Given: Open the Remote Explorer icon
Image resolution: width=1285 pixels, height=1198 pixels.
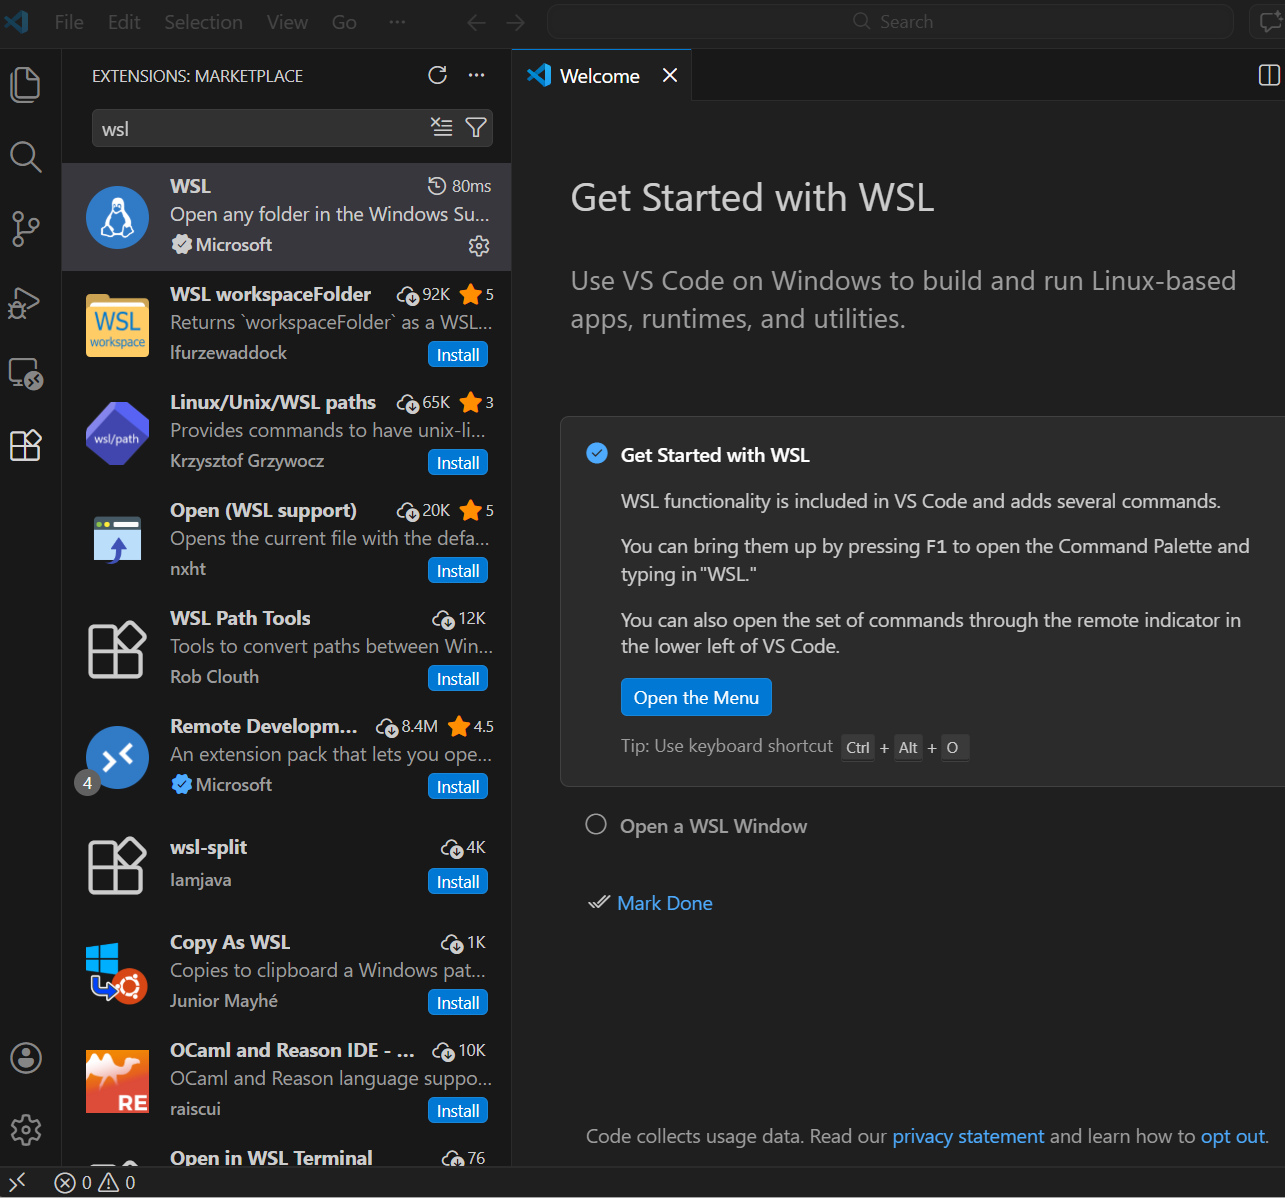Looking at the screenshot, I should pyautogui.click(x=25, y=374).
